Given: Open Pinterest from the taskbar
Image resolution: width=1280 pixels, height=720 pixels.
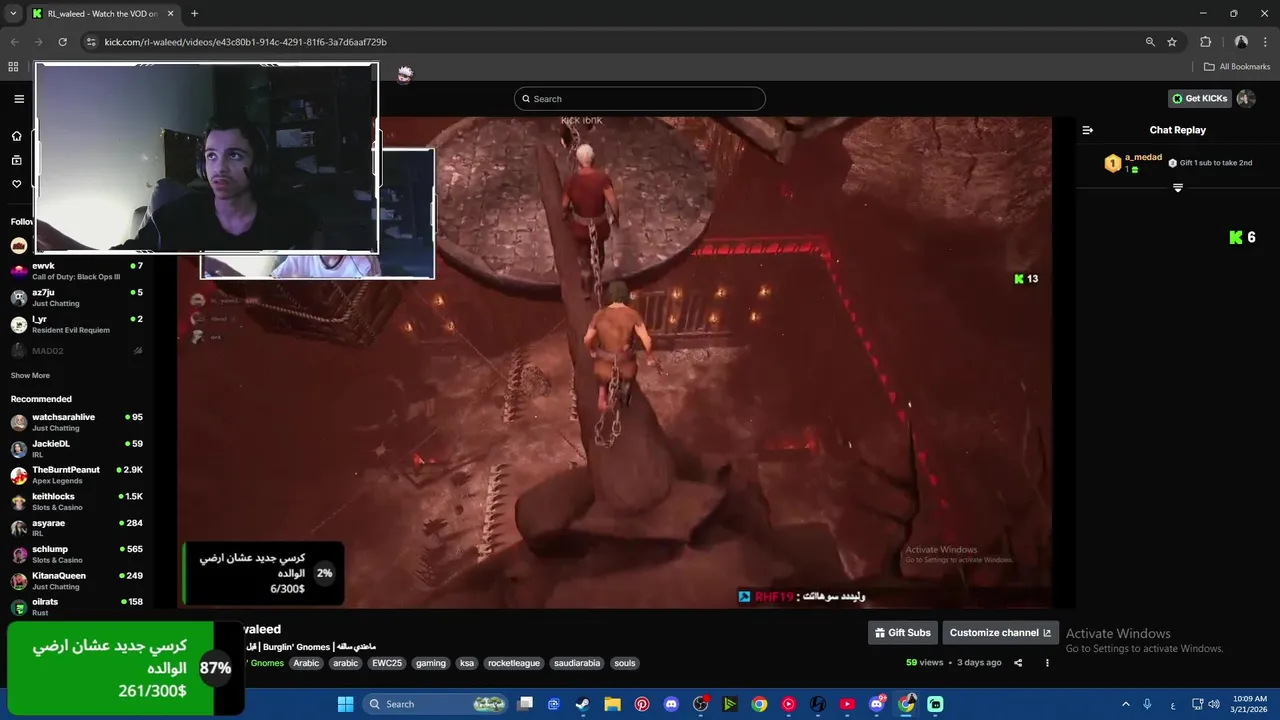Looking at the screenshot, I should tap(642, 704).
